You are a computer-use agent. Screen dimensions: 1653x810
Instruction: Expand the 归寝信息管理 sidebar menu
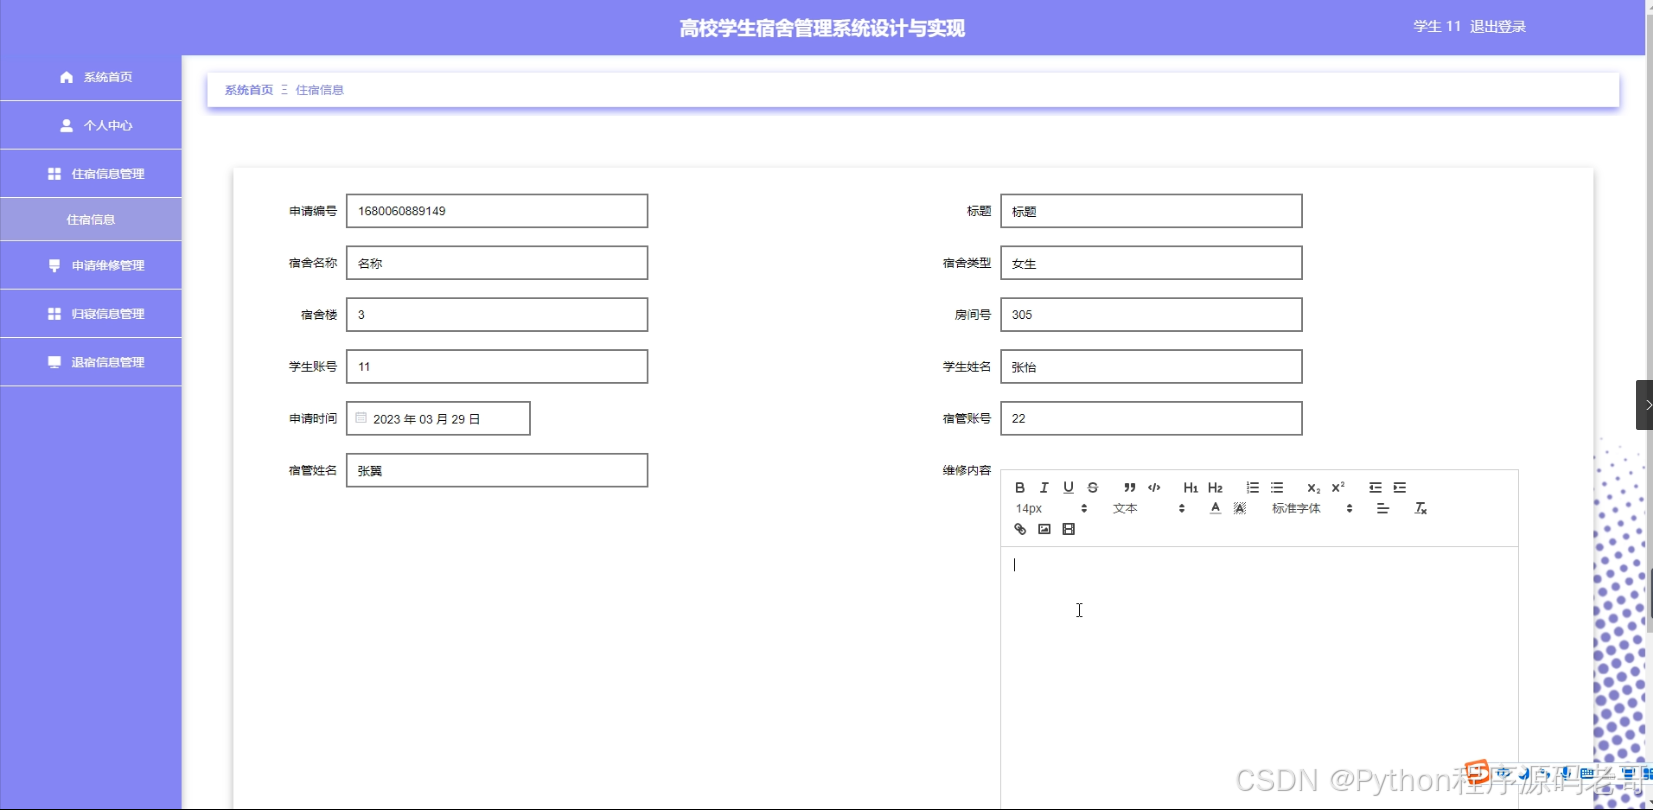click(91, 314)
